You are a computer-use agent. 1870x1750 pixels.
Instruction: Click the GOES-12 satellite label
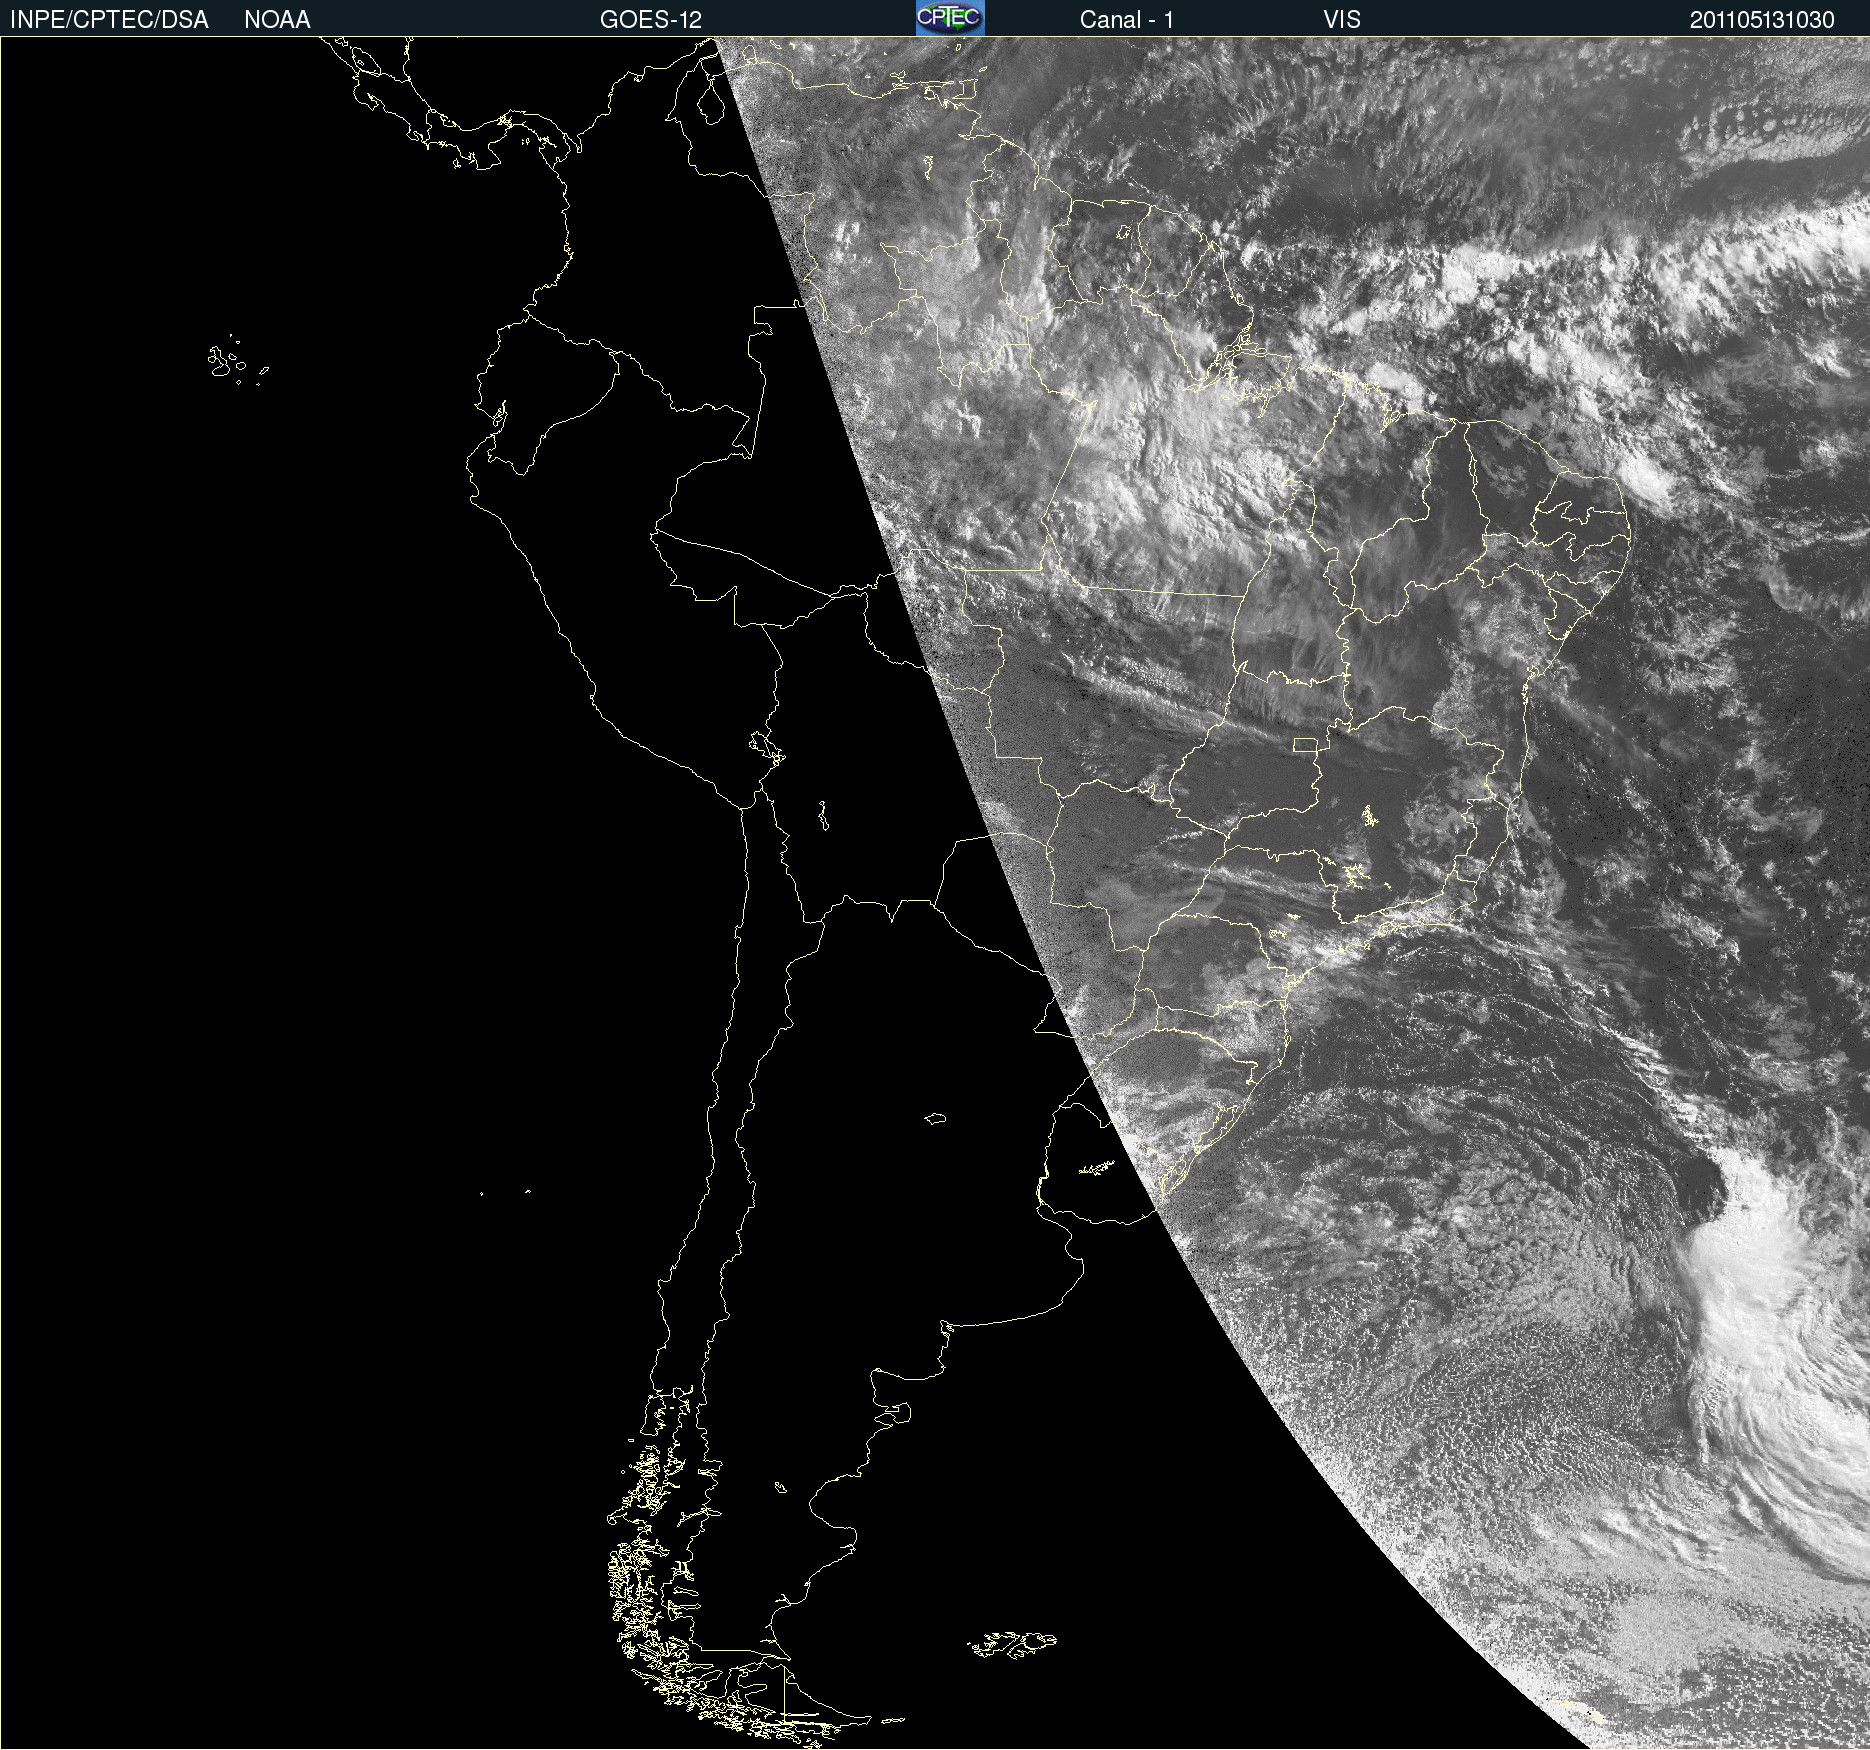pyautogui.click(x=651, y=20)
